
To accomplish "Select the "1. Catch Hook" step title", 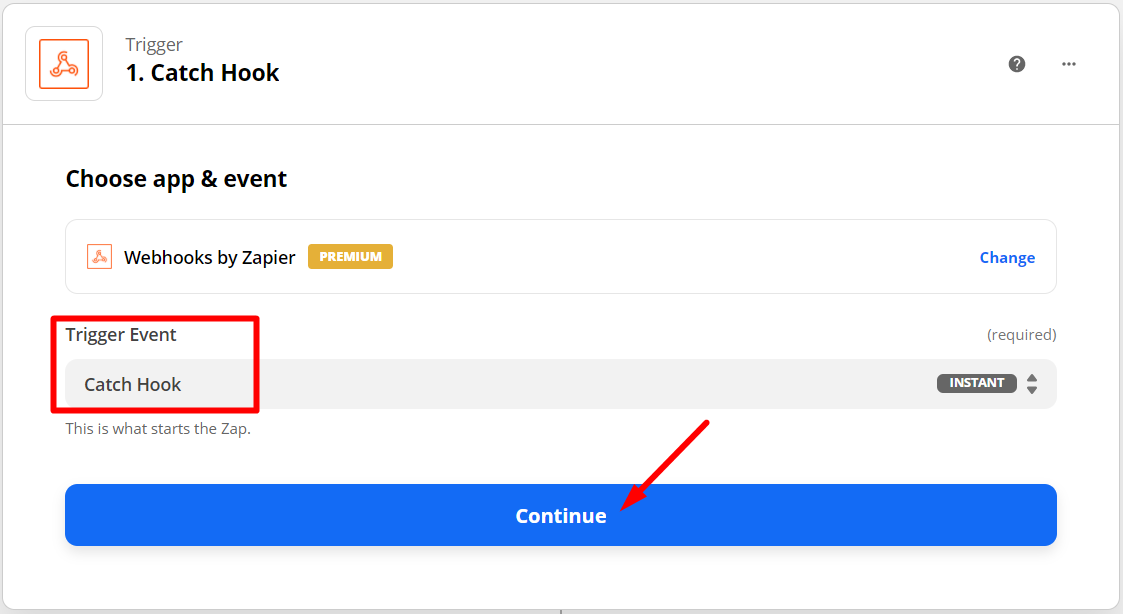I will 202,73.
